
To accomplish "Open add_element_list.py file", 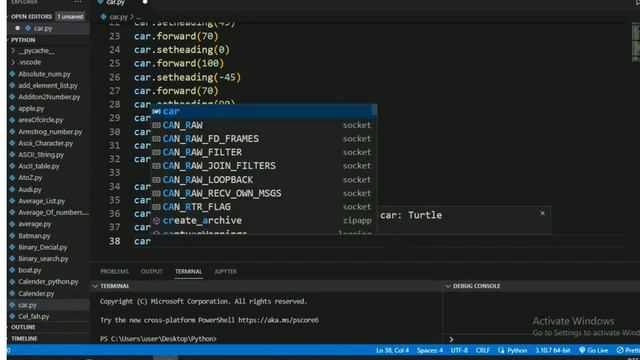I will (48, 86).
